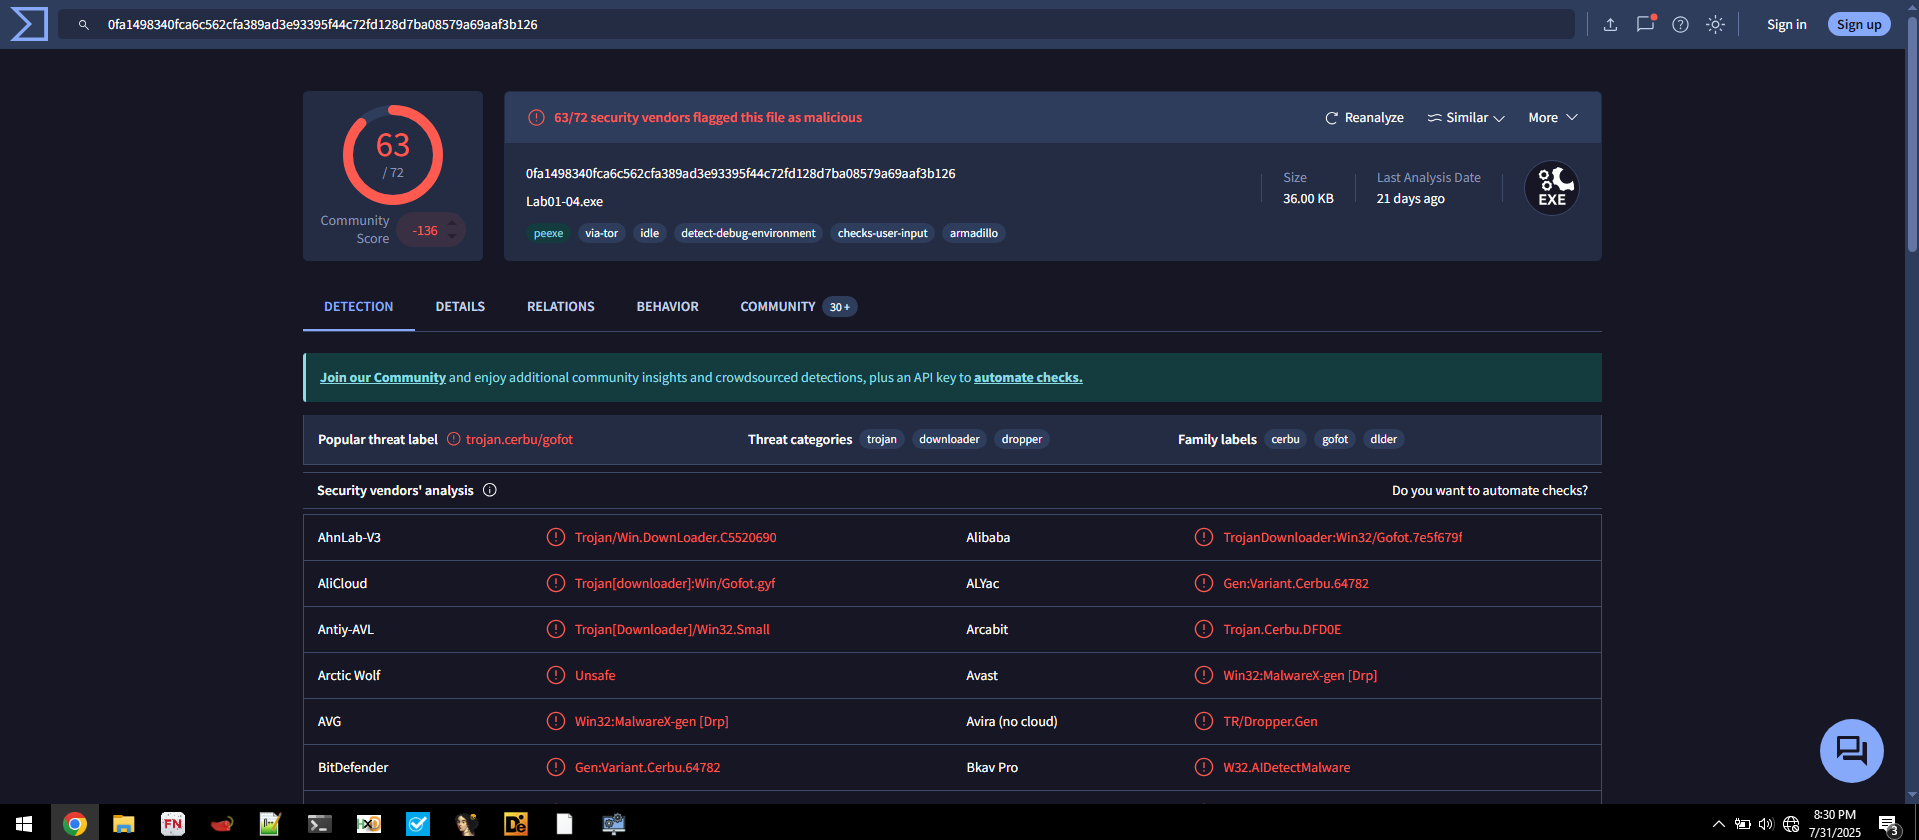Click the volume speaker tray icon

[1766, 824]
